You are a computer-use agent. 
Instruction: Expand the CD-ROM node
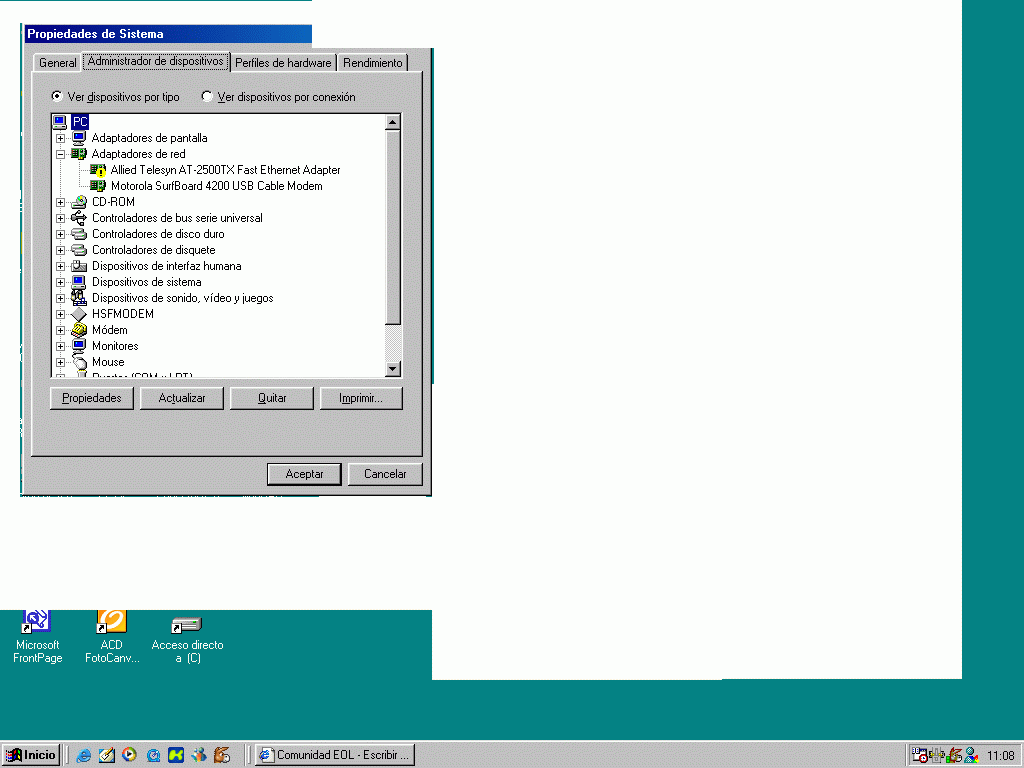(x=60, y=202)
